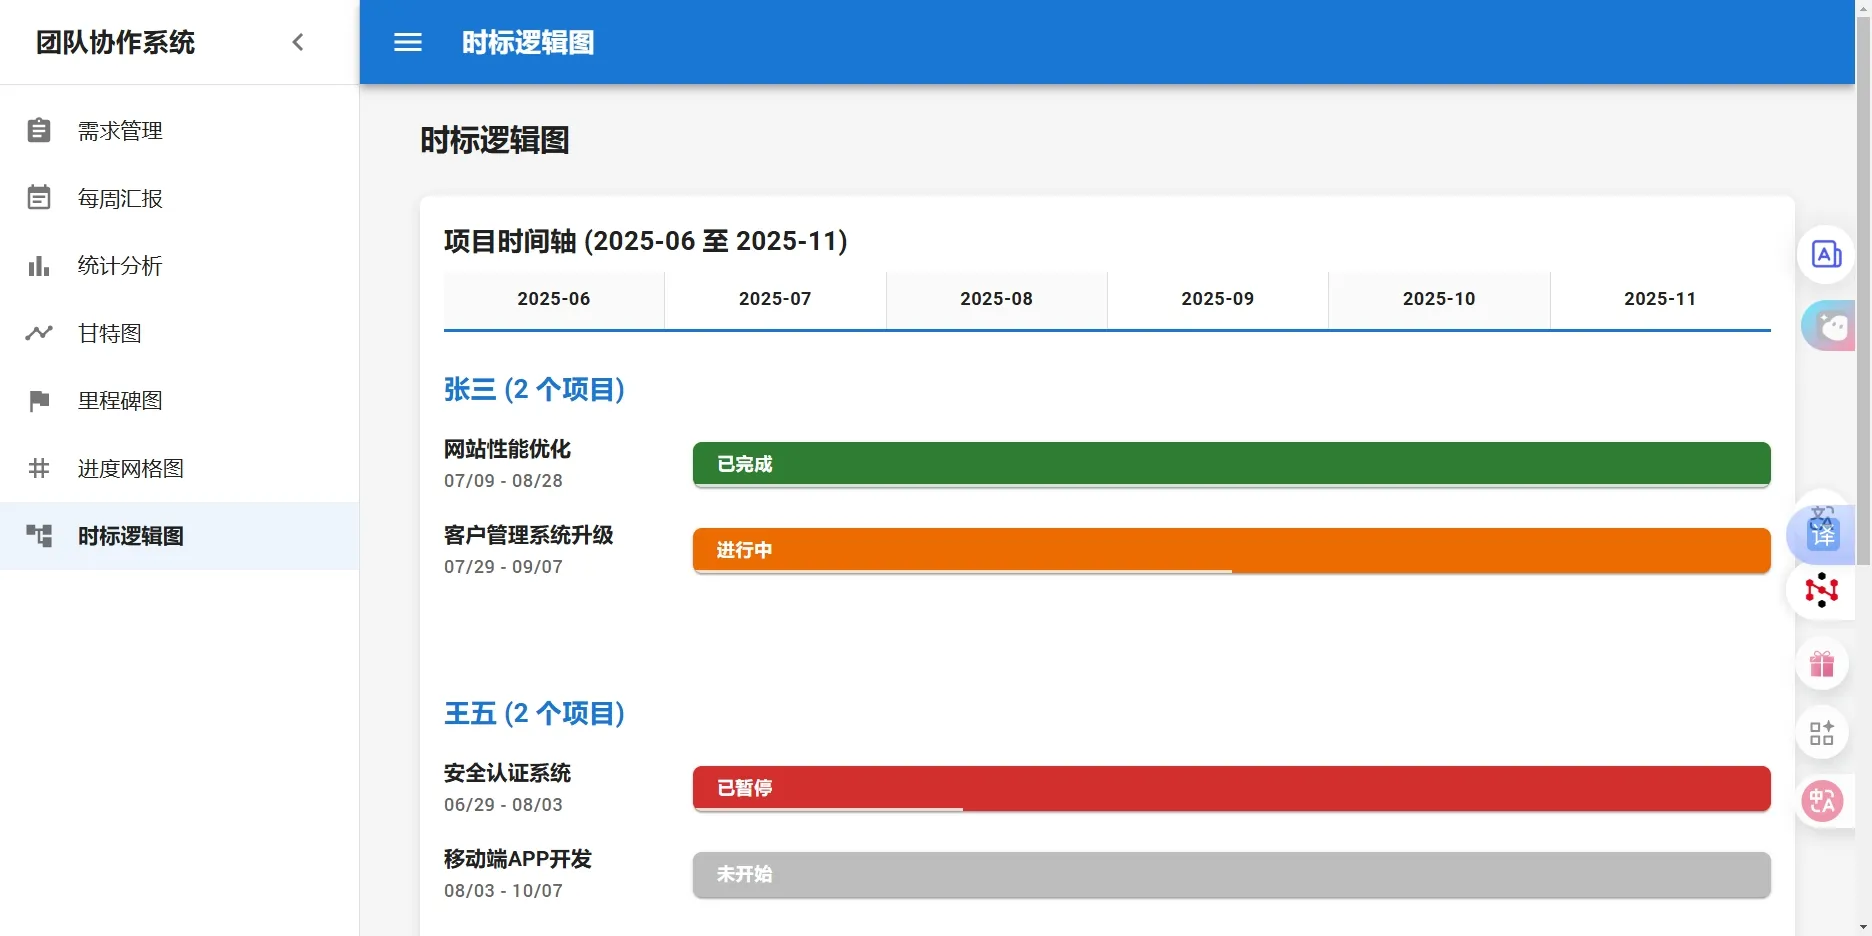Open the 甘特图 page from sidebar
Screen dimensions: 1872x936
110,333
